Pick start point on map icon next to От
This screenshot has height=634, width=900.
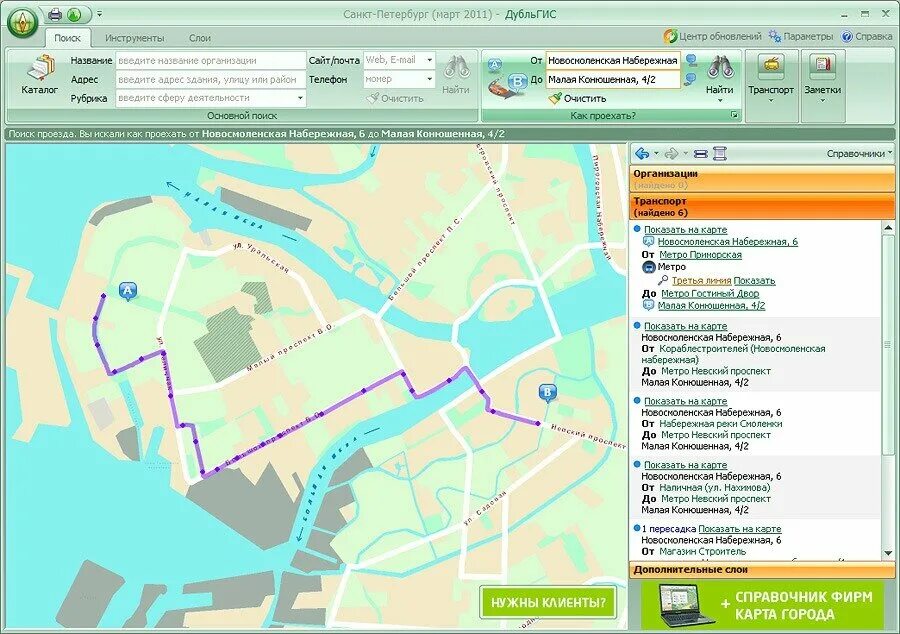point(691,60)
